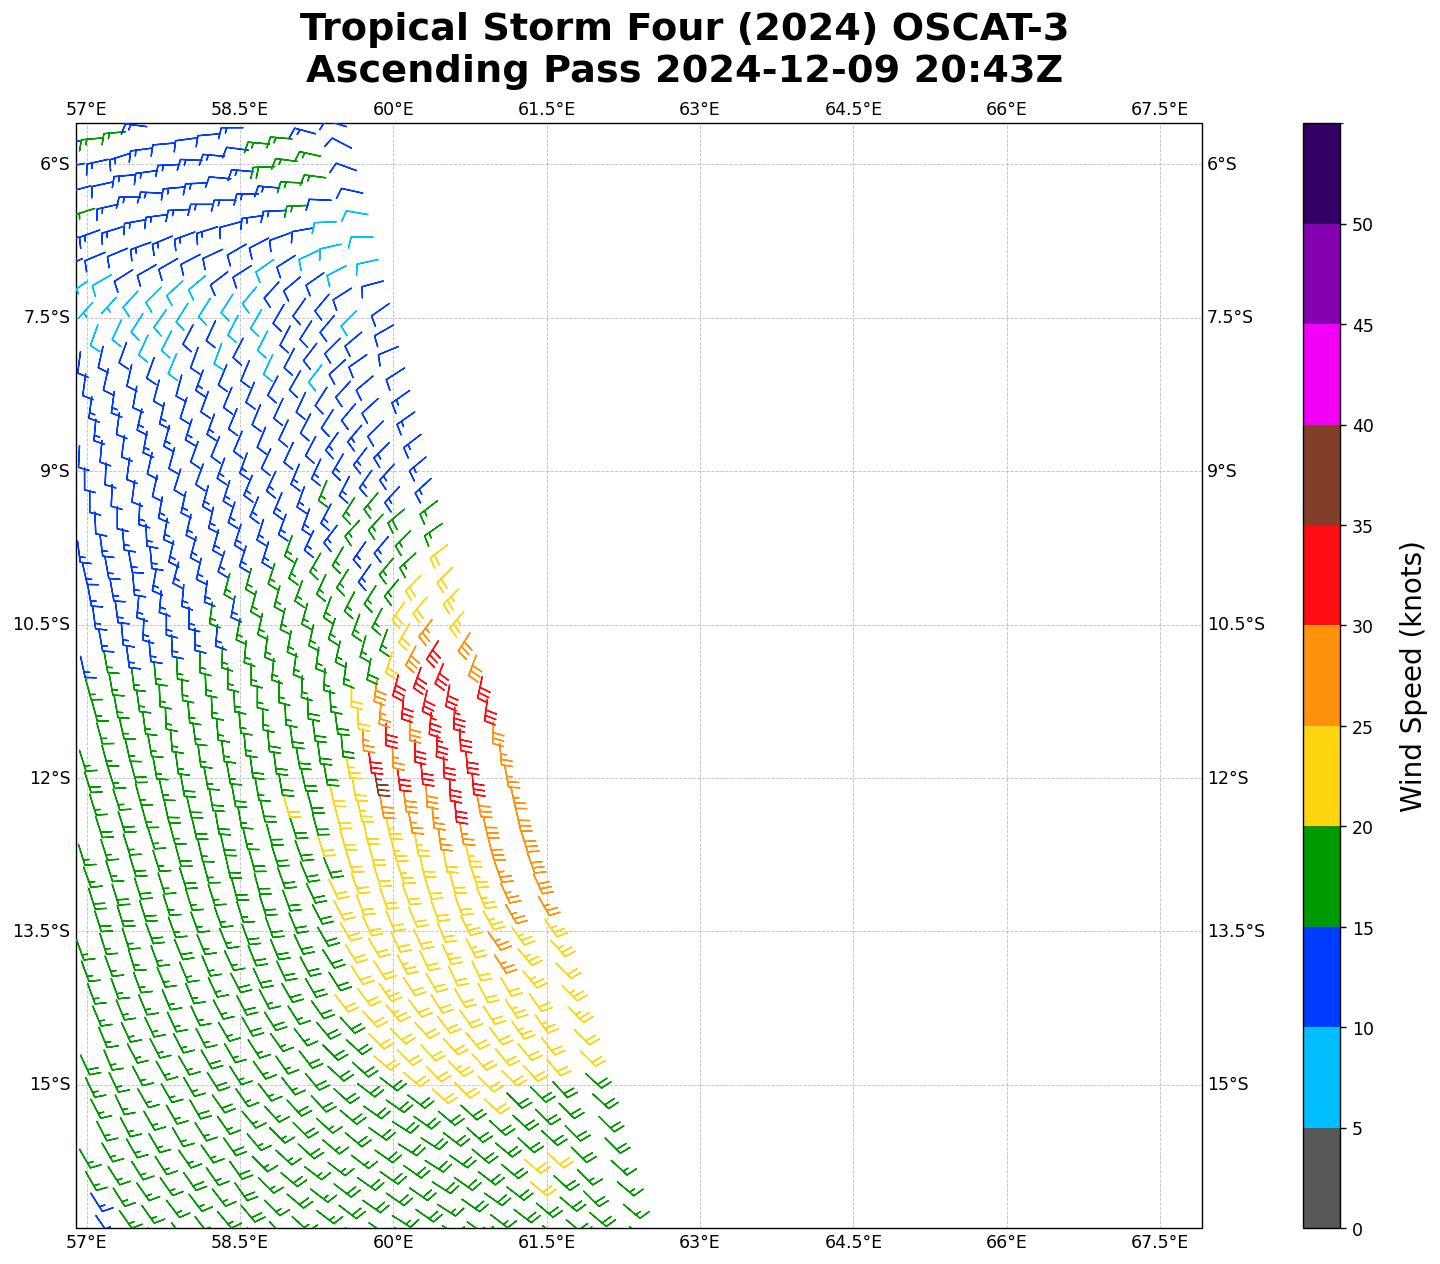This screenshot has height=1264, width=1440.
Task: Click the magenta 40–45 knot colorbar segment
Action: [x=1321, y=374]
